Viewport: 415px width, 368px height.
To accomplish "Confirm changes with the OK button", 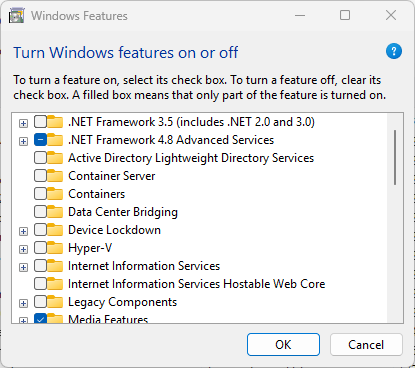I will click(x=283, y=345).
